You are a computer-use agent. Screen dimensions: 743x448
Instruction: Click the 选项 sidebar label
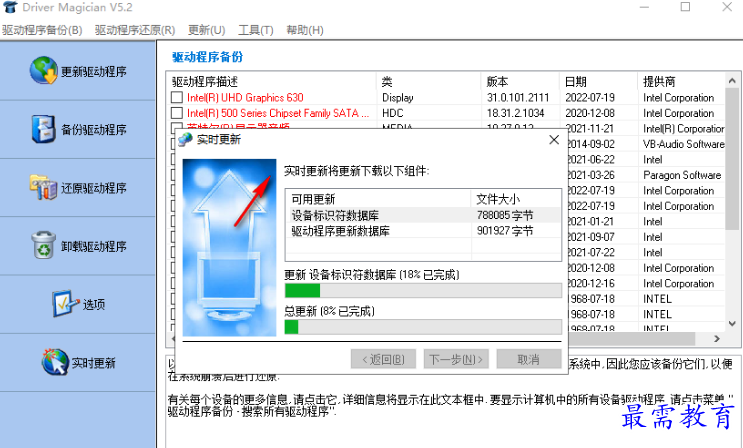(x=94, y=304)
